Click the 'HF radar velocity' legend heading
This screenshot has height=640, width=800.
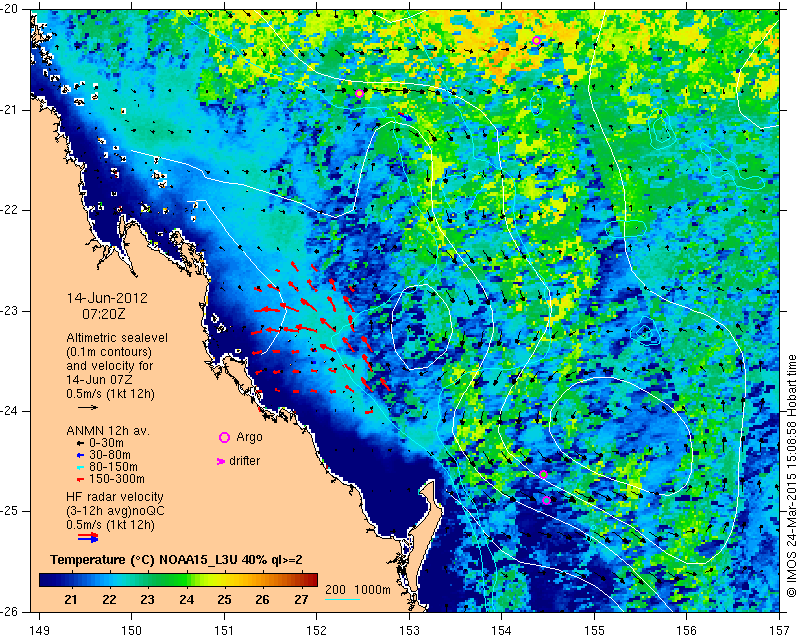[115, 497]
